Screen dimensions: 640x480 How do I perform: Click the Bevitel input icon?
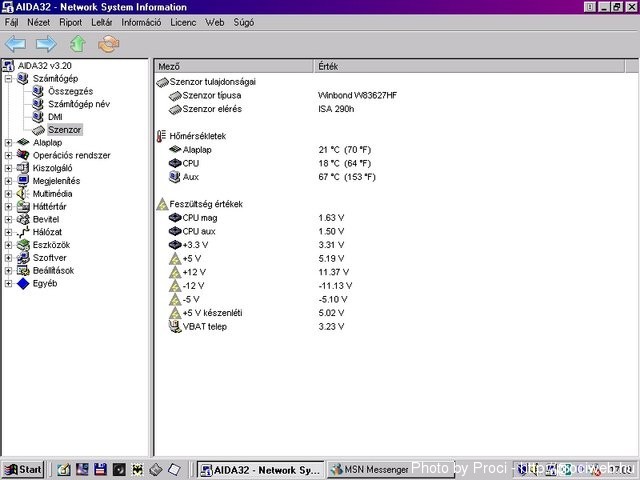(x=23, y=219)
